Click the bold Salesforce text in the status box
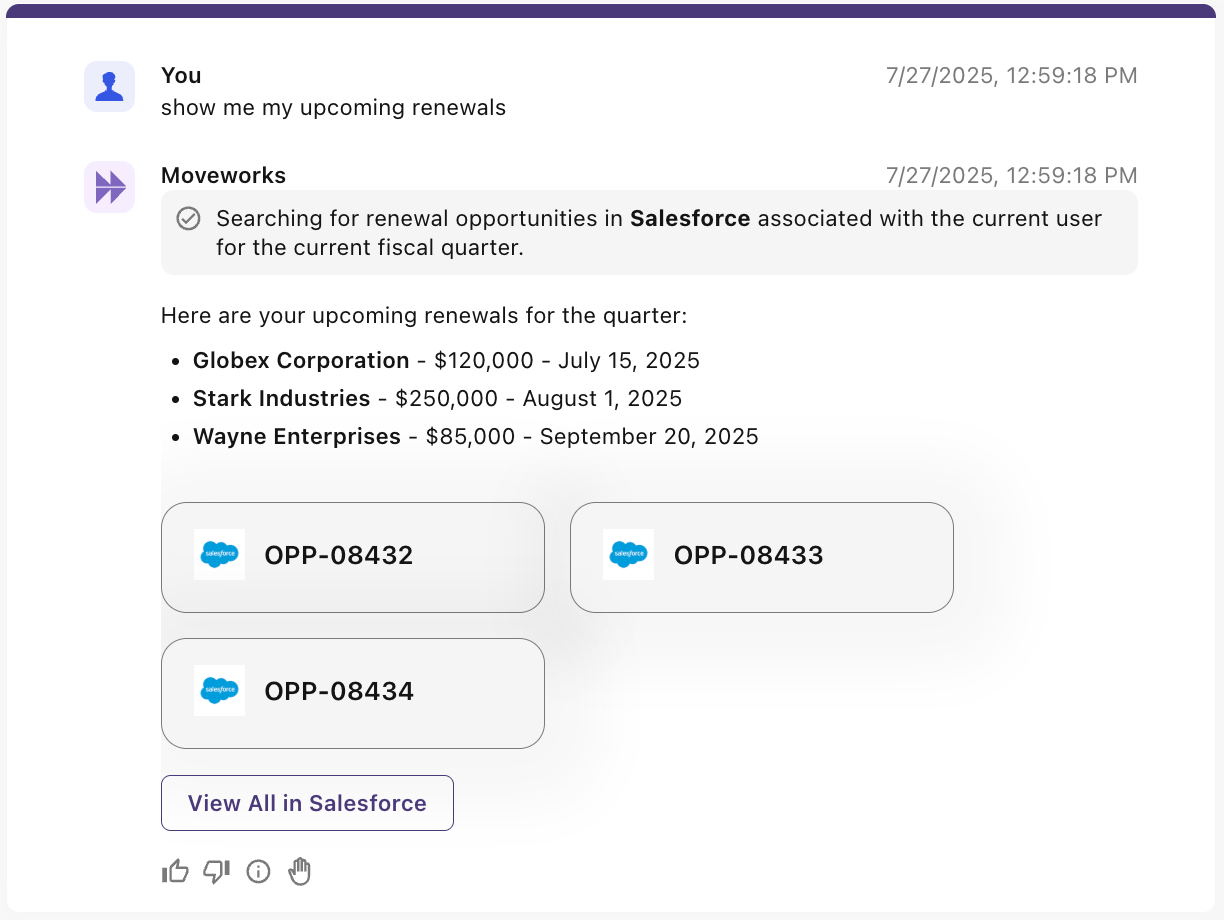The height and width of the screenshot is (920, 1224). pyautogui.click(x=690, y=219)
